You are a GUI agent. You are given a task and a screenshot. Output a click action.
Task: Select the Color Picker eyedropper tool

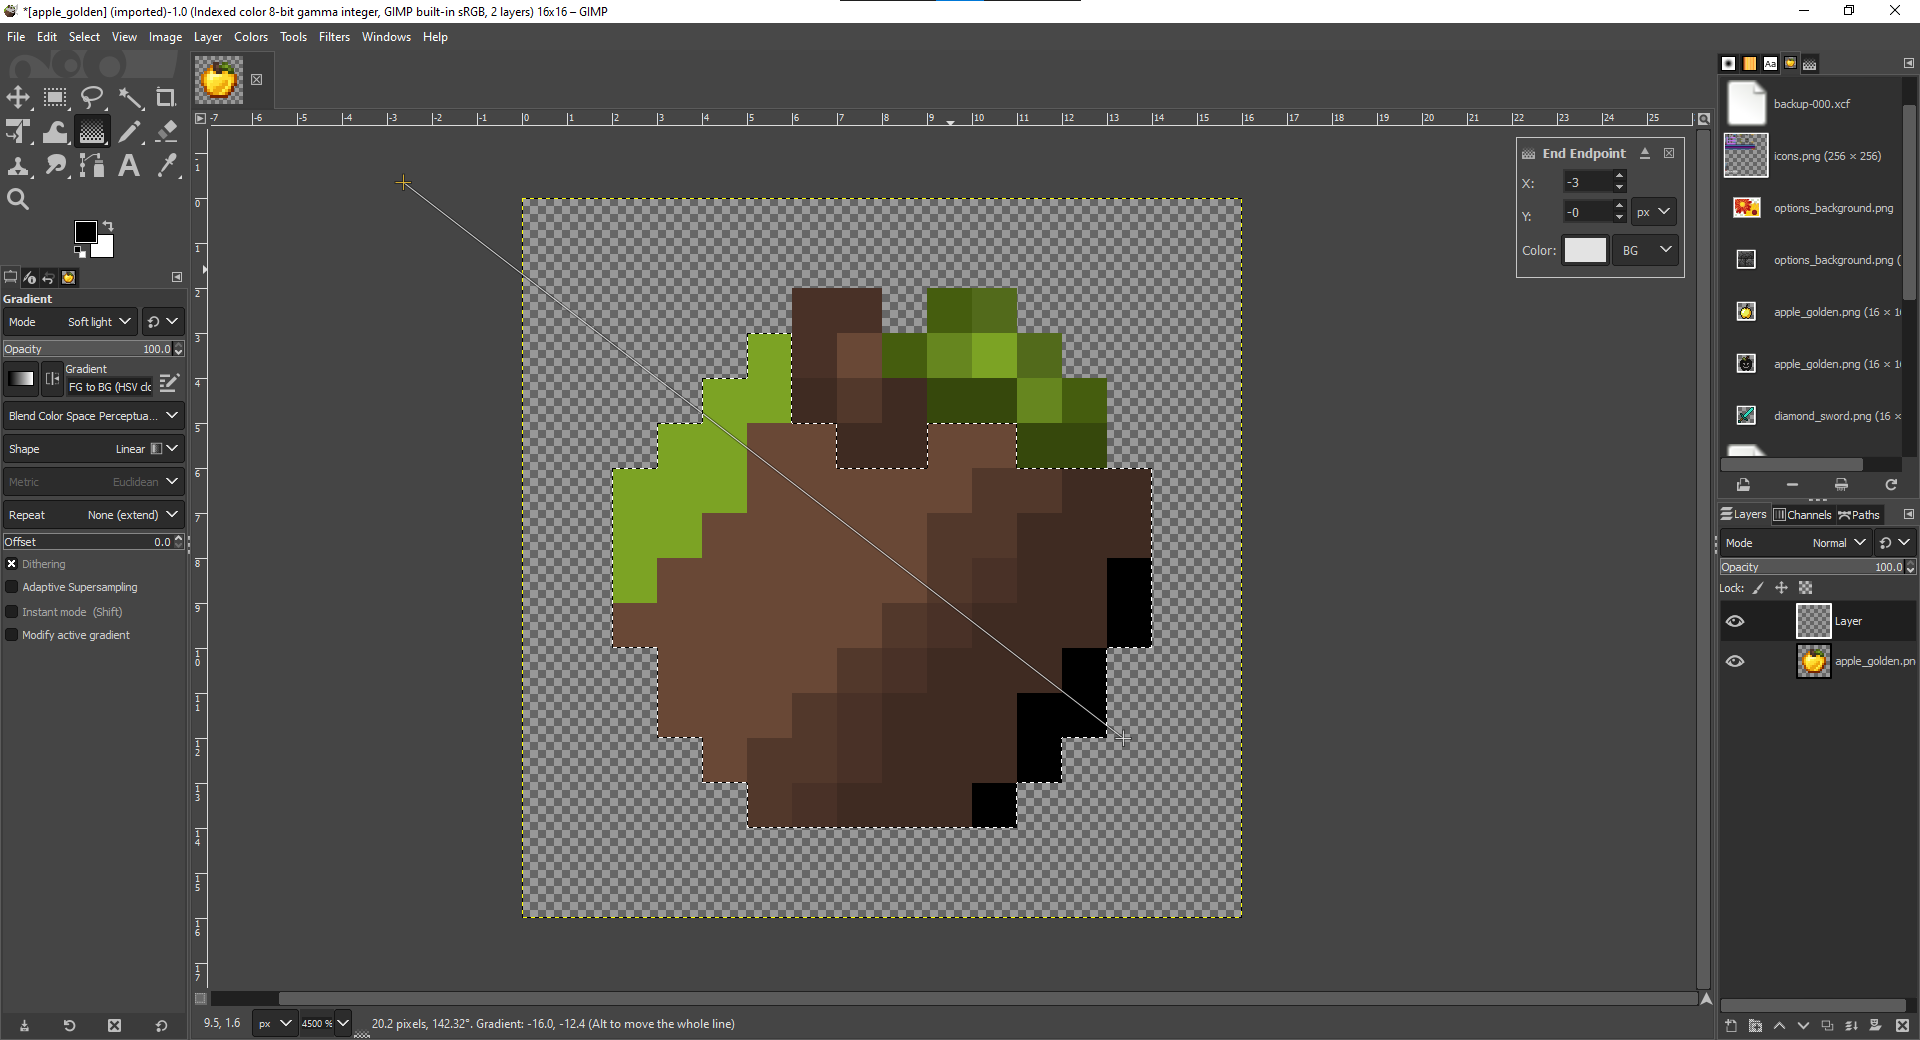click(x=166, y=165)
